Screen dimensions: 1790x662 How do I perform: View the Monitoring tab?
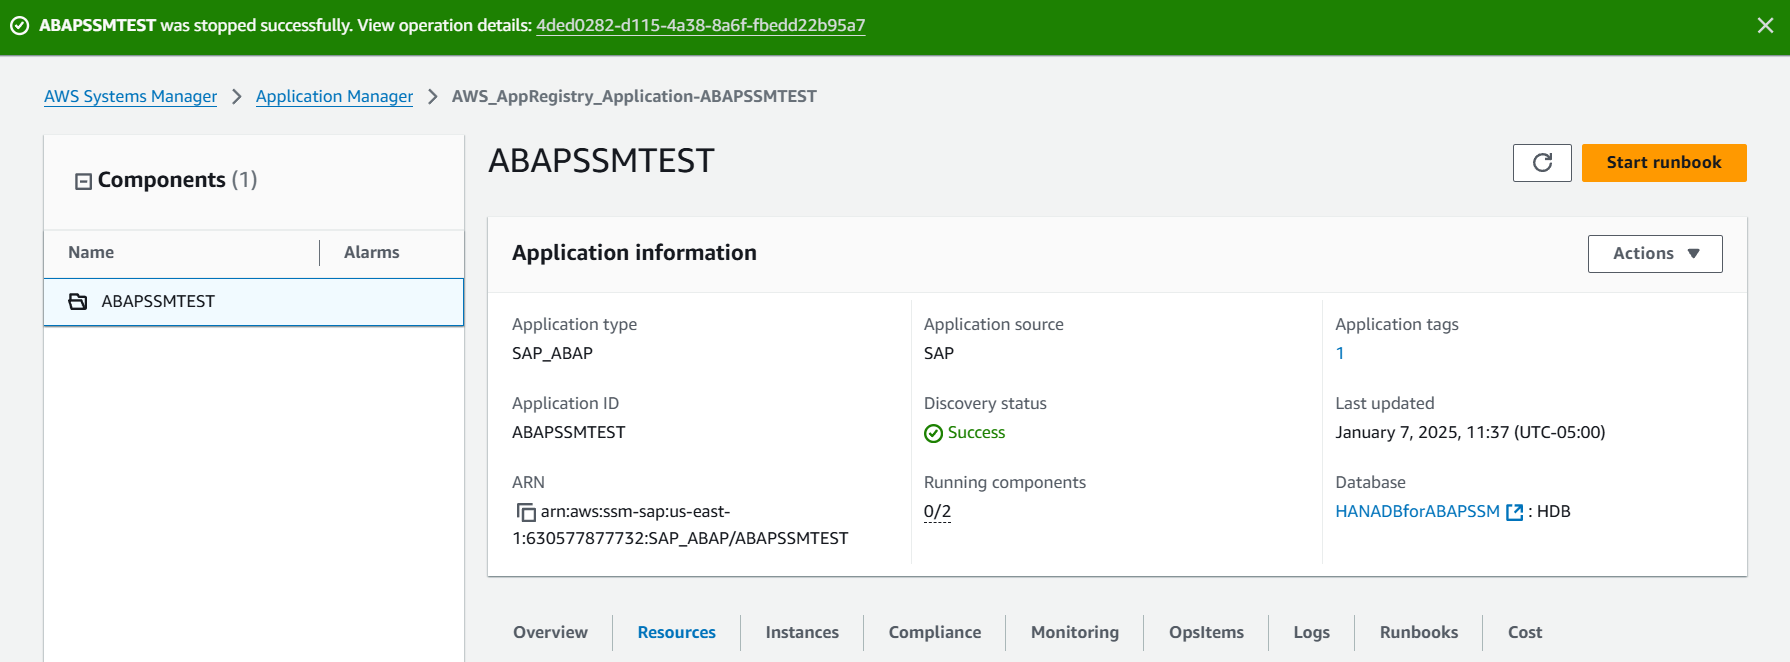(x=1075, y=632)
